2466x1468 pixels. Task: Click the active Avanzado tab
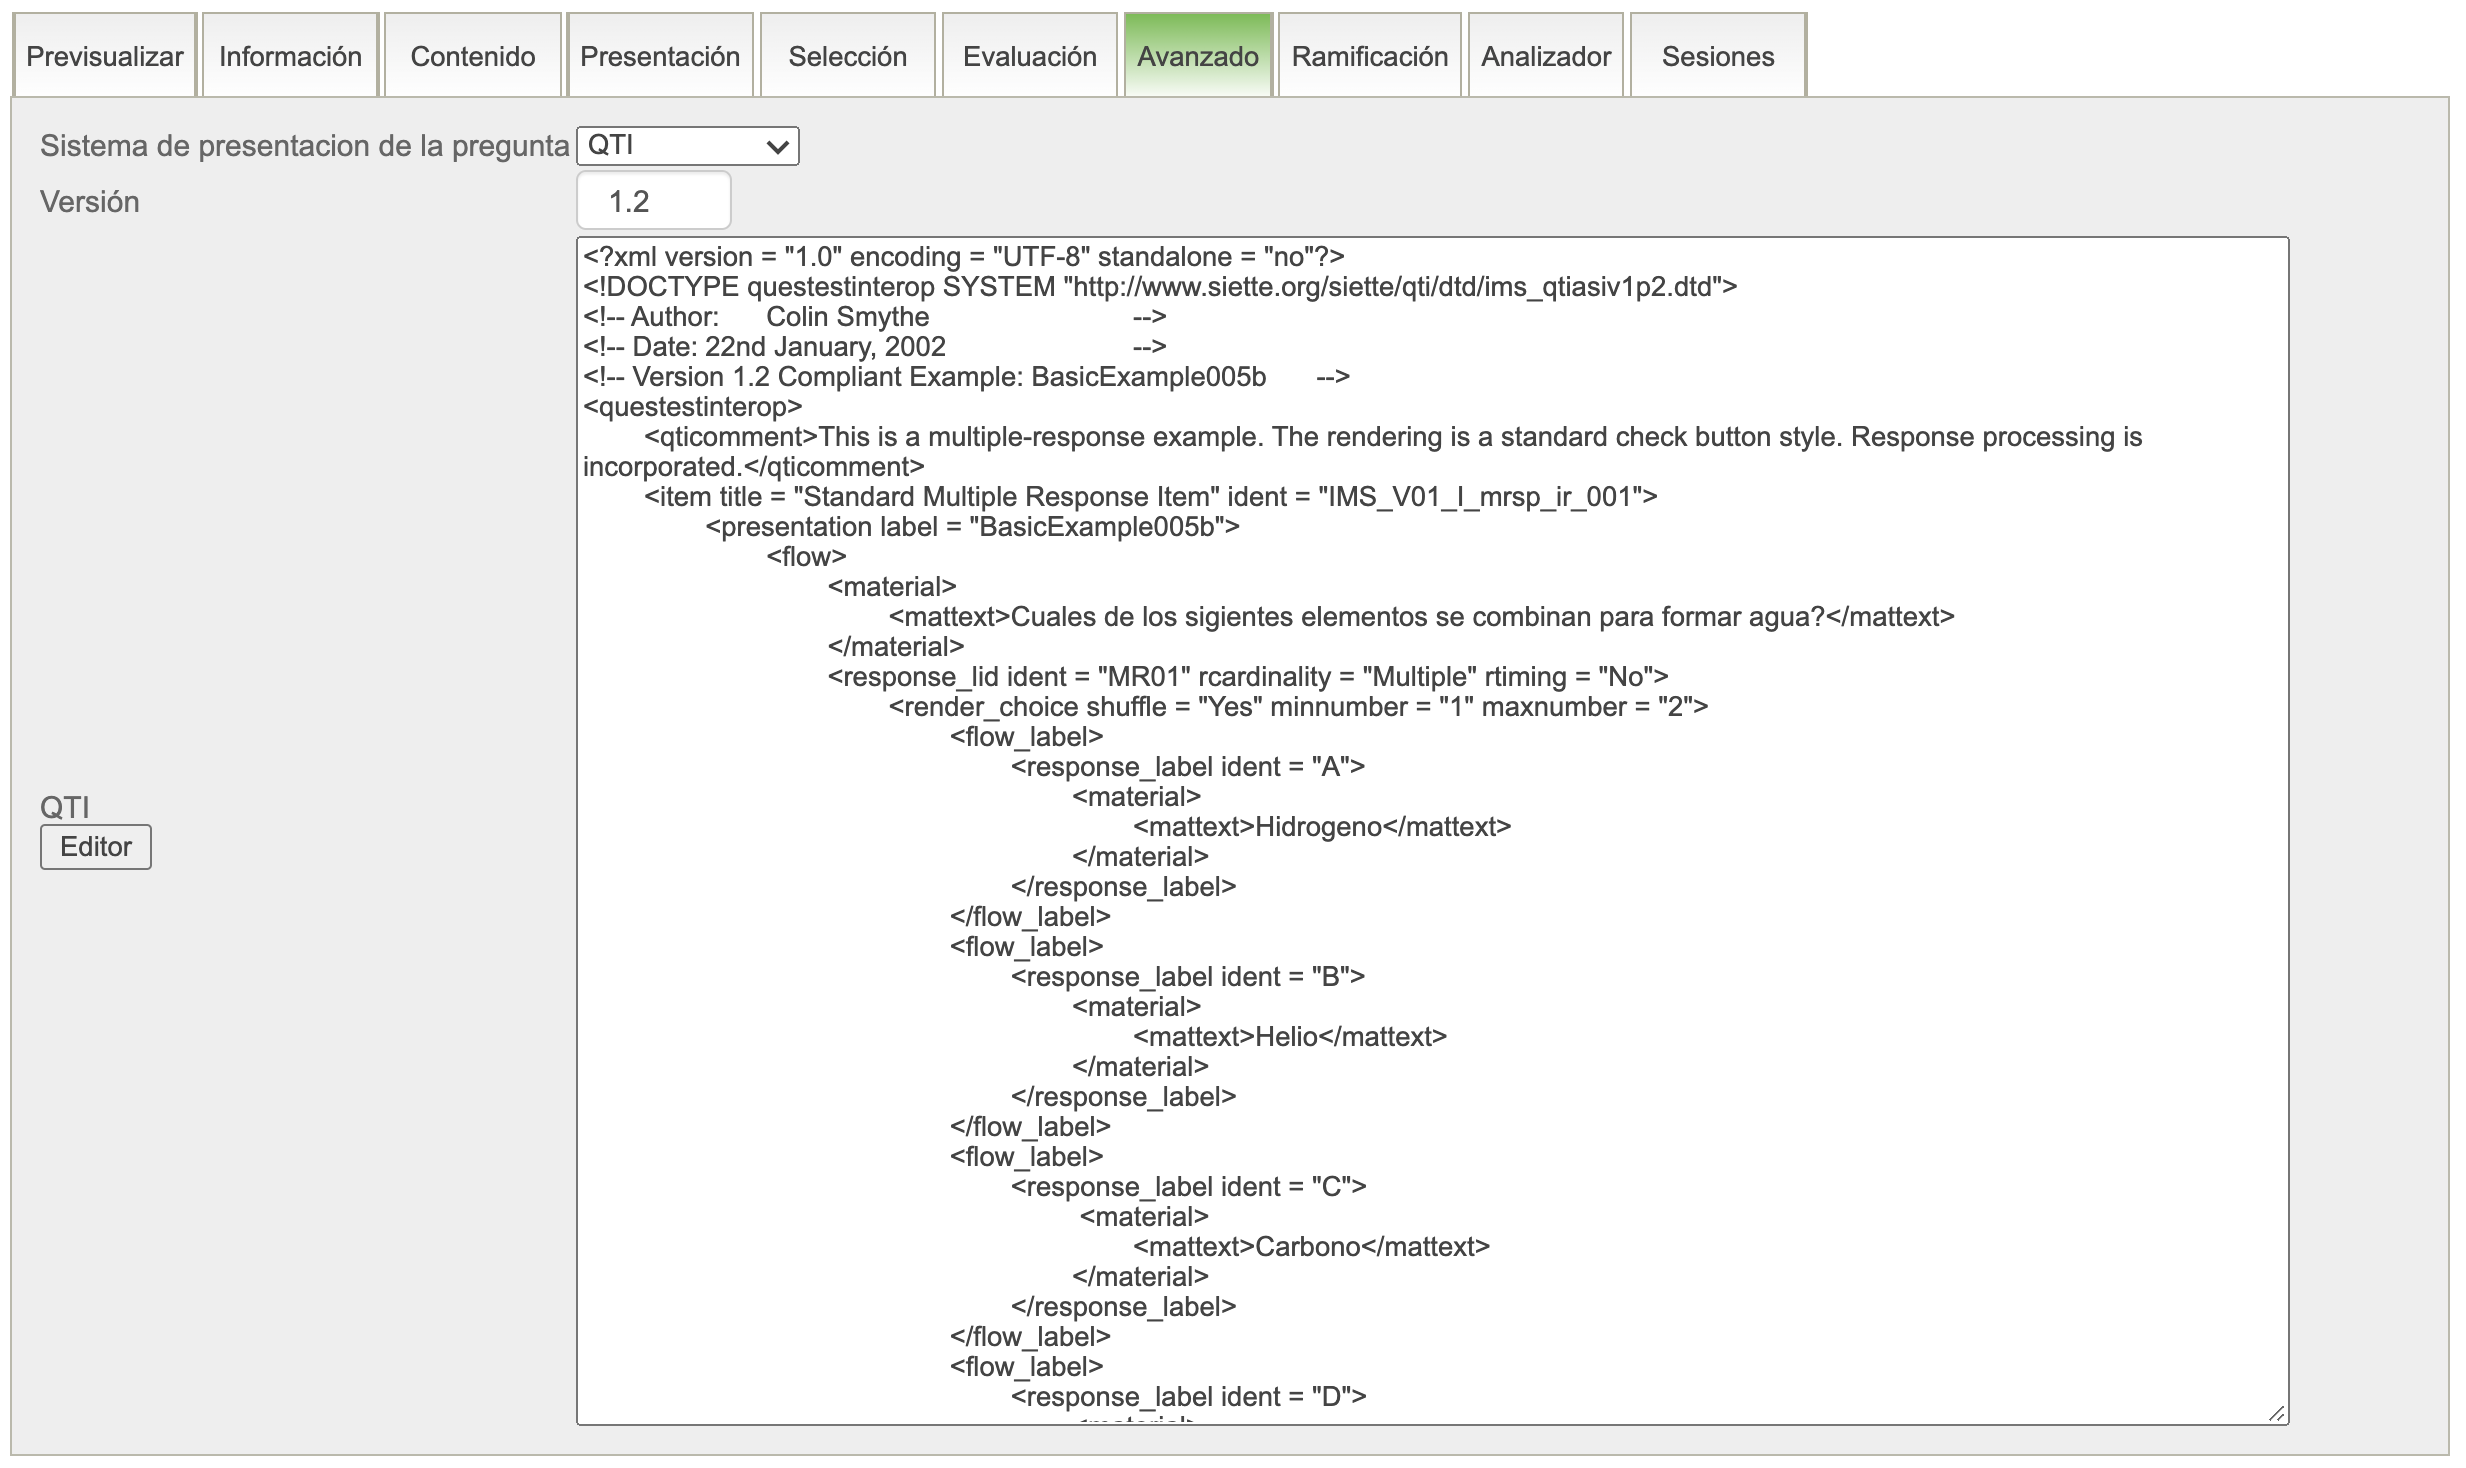[1197, 56]
